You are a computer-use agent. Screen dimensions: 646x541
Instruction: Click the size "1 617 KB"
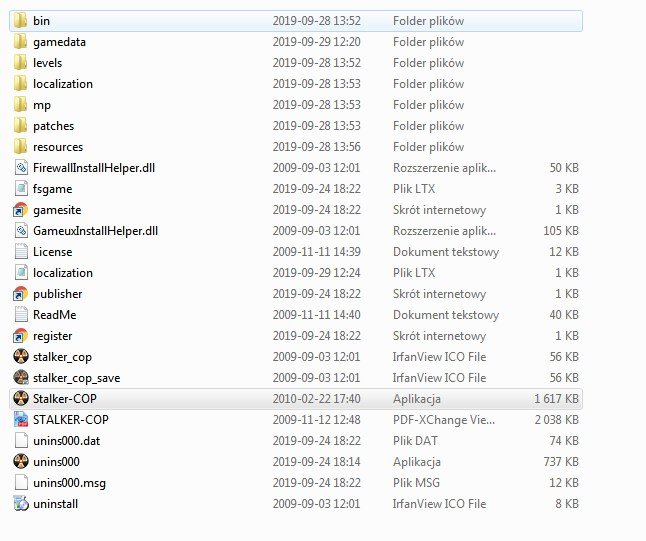click(x=556, y=398)
